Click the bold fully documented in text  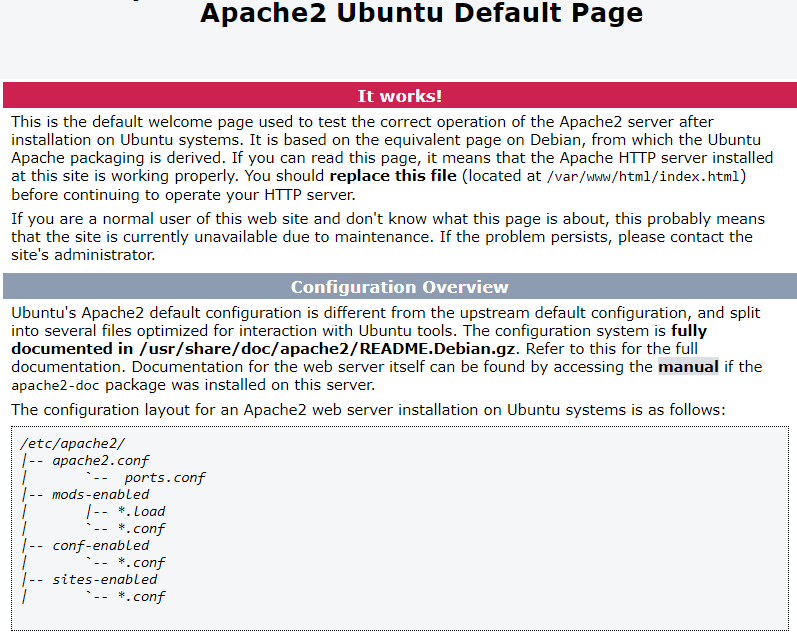coord(359,340)
